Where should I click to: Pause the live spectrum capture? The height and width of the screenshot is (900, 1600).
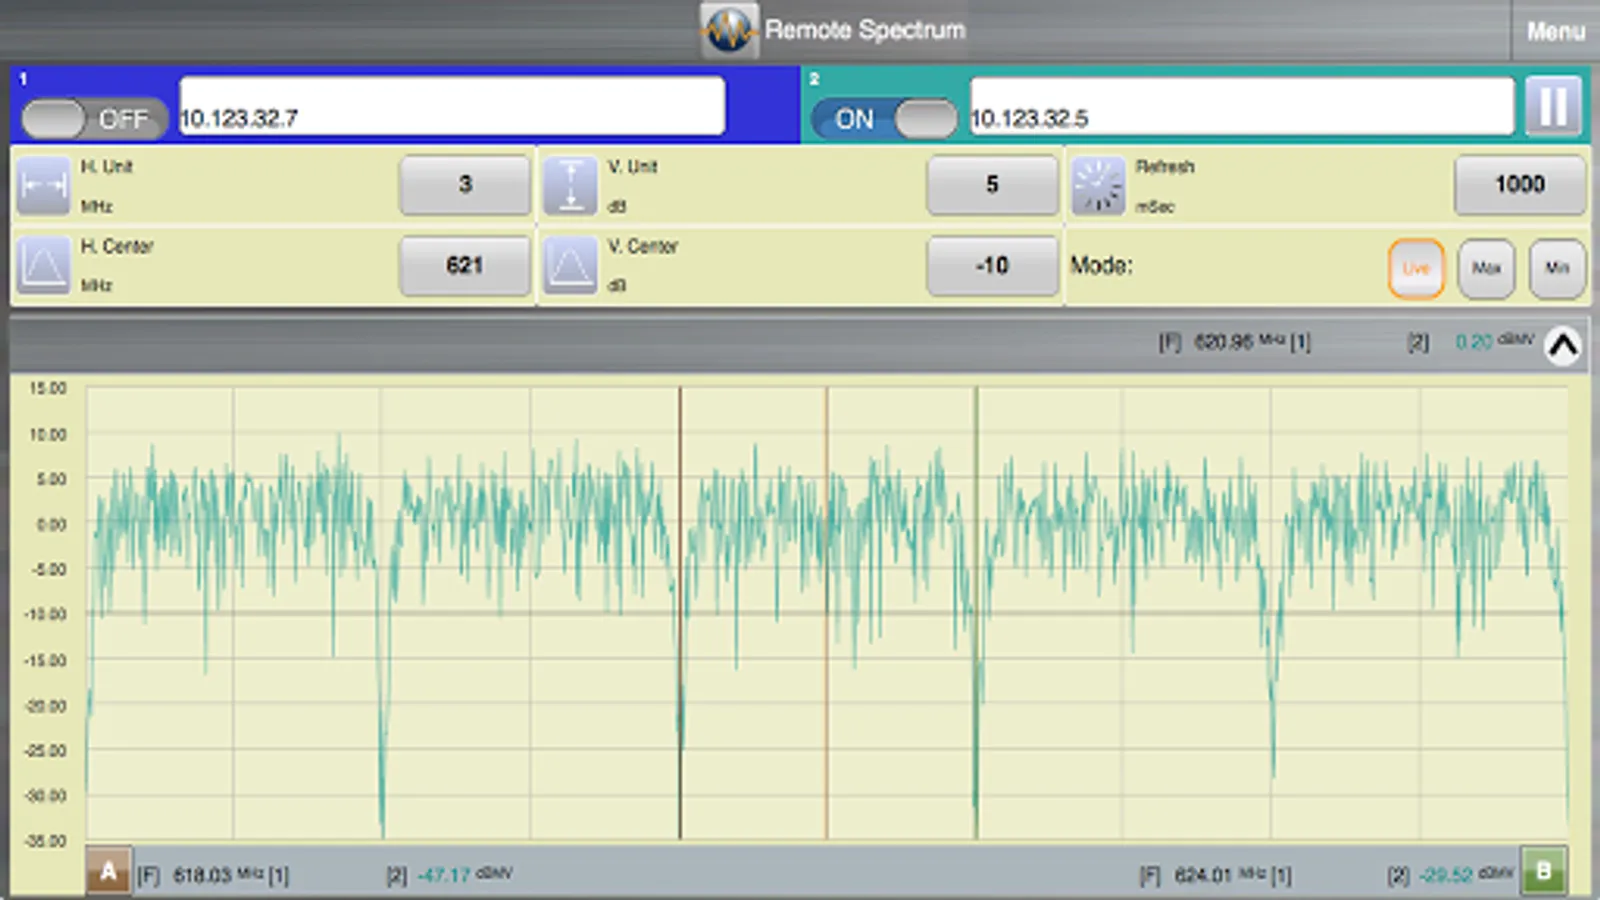point(1552,106)
